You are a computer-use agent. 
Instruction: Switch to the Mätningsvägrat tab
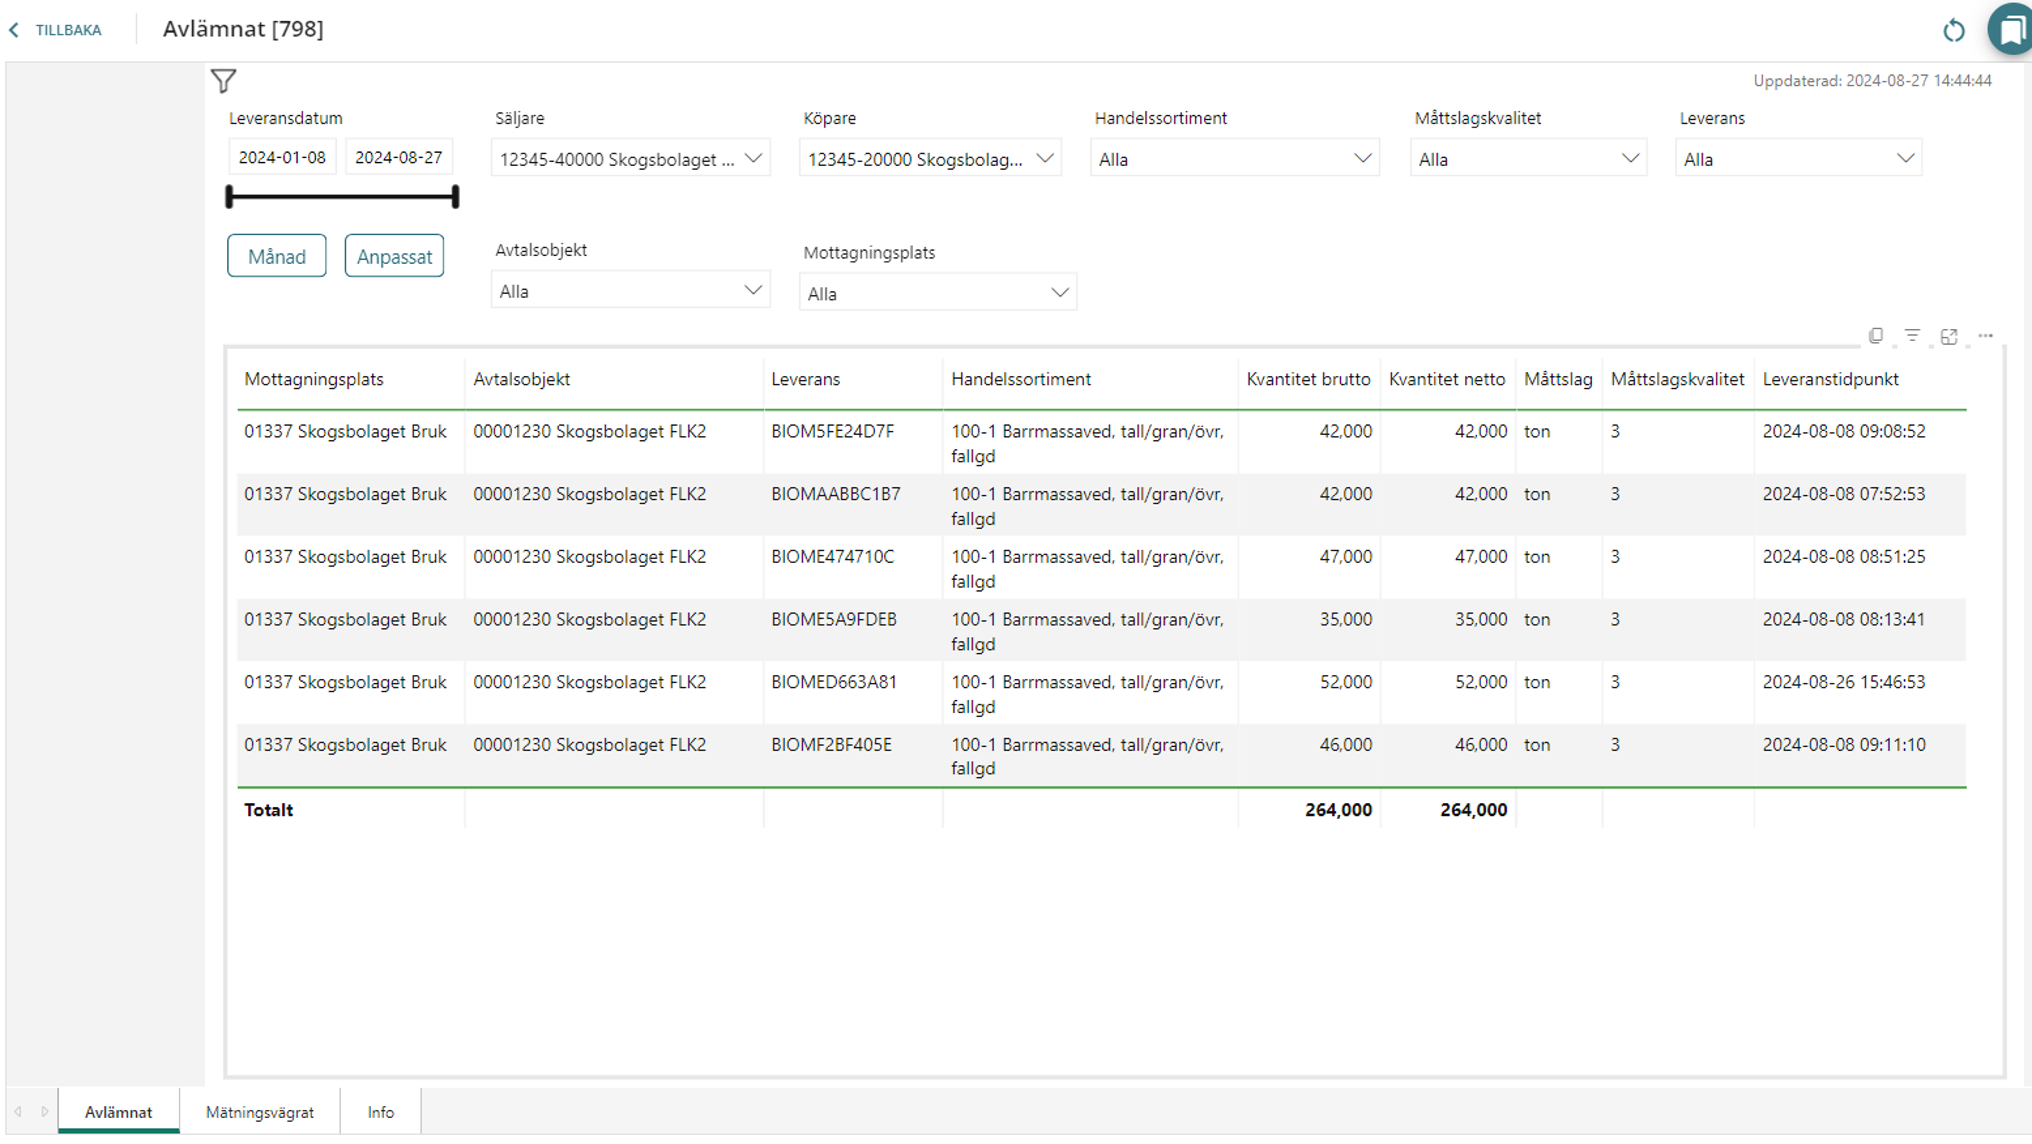point(260,1111)
